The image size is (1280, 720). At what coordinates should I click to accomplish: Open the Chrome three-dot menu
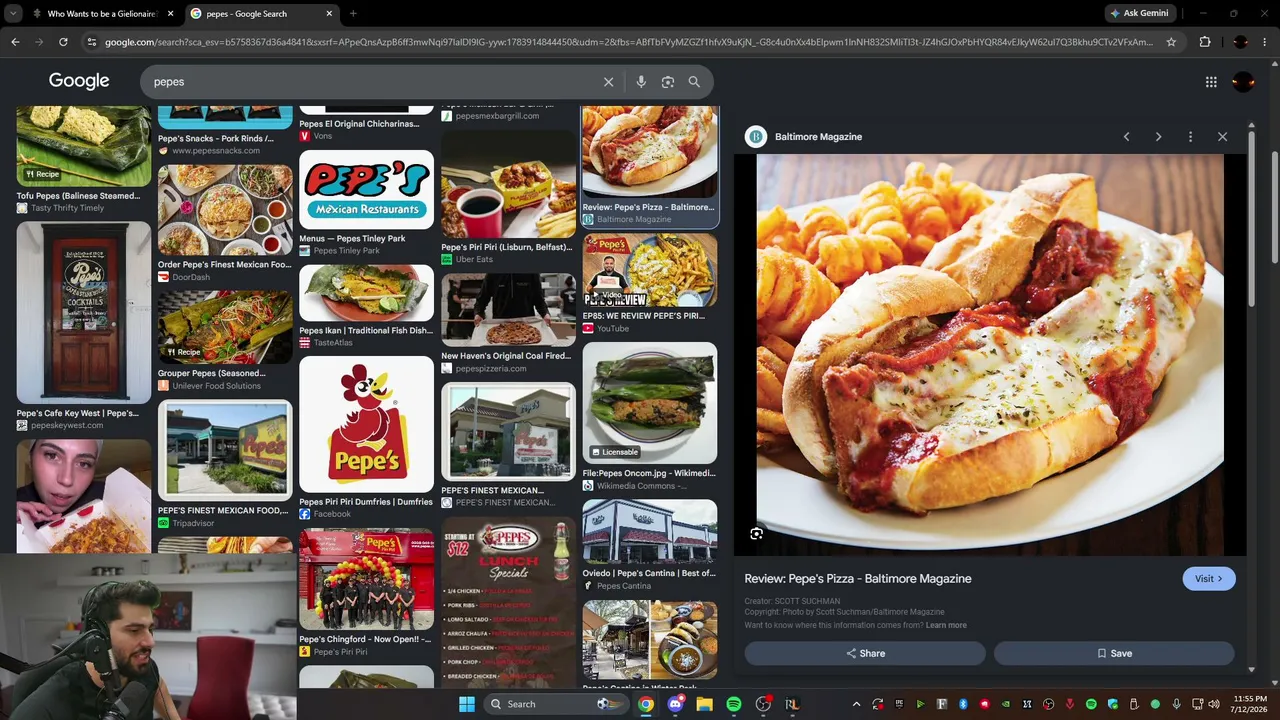click(1265, 42)
